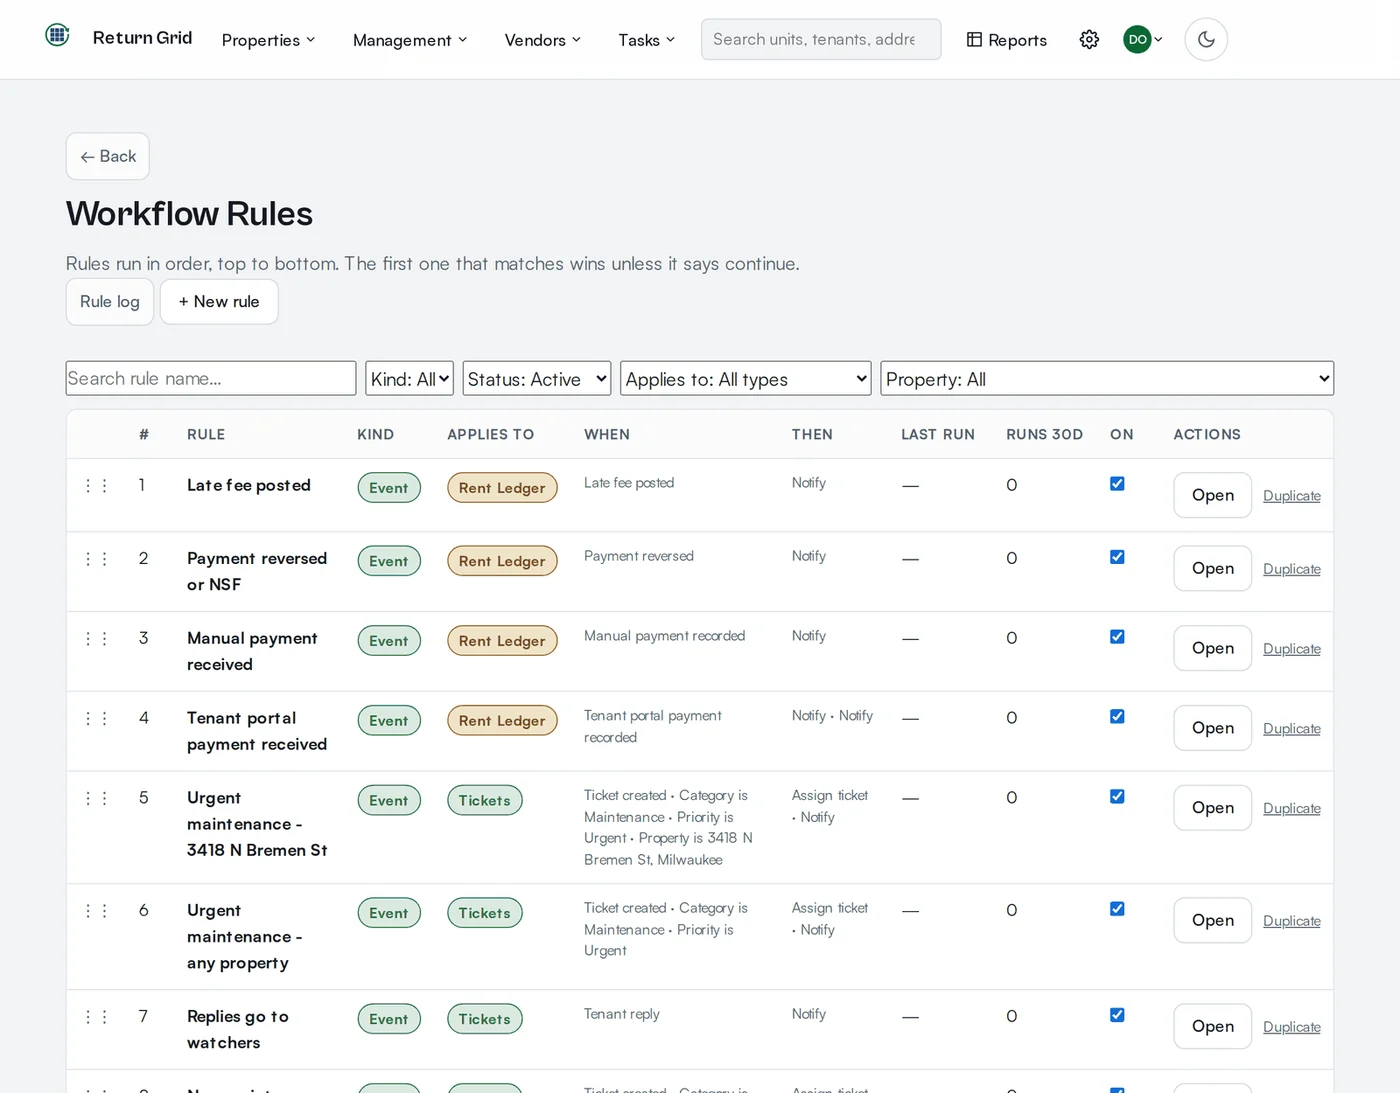Grab drag handle for Replies go to watchers rule

(96, 1017)
